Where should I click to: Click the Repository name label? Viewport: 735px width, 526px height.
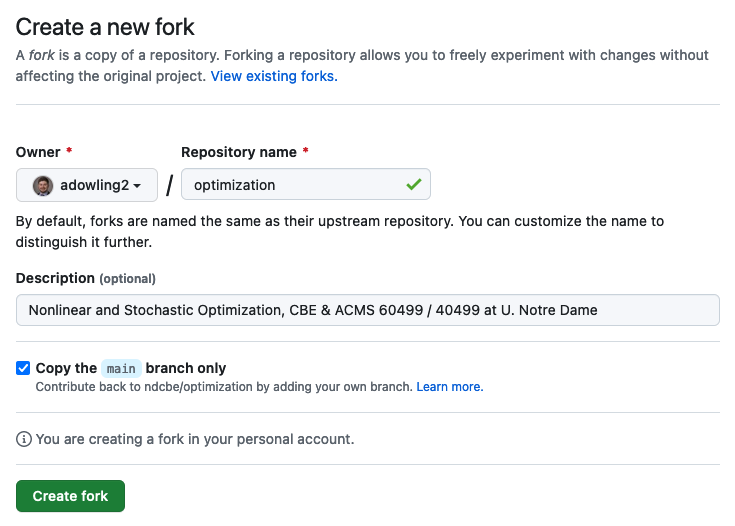(x=239, y=152)
